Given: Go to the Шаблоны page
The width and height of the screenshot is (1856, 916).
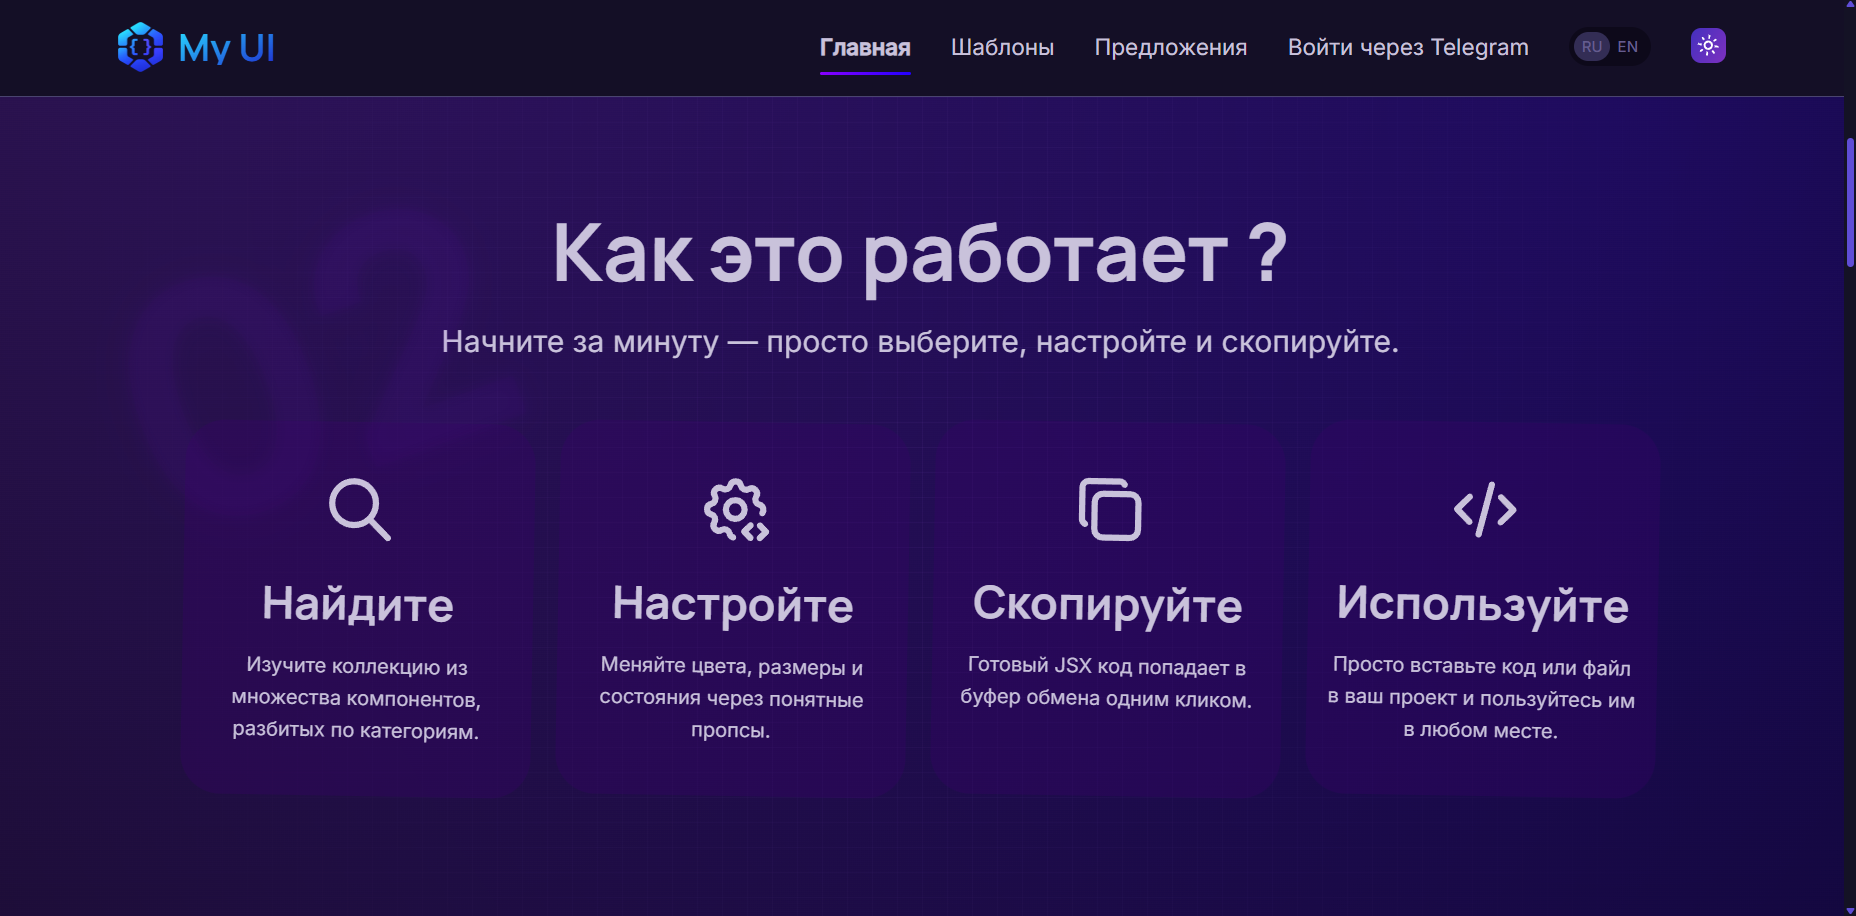Looking at the screenshot, I should (1002, 47).
